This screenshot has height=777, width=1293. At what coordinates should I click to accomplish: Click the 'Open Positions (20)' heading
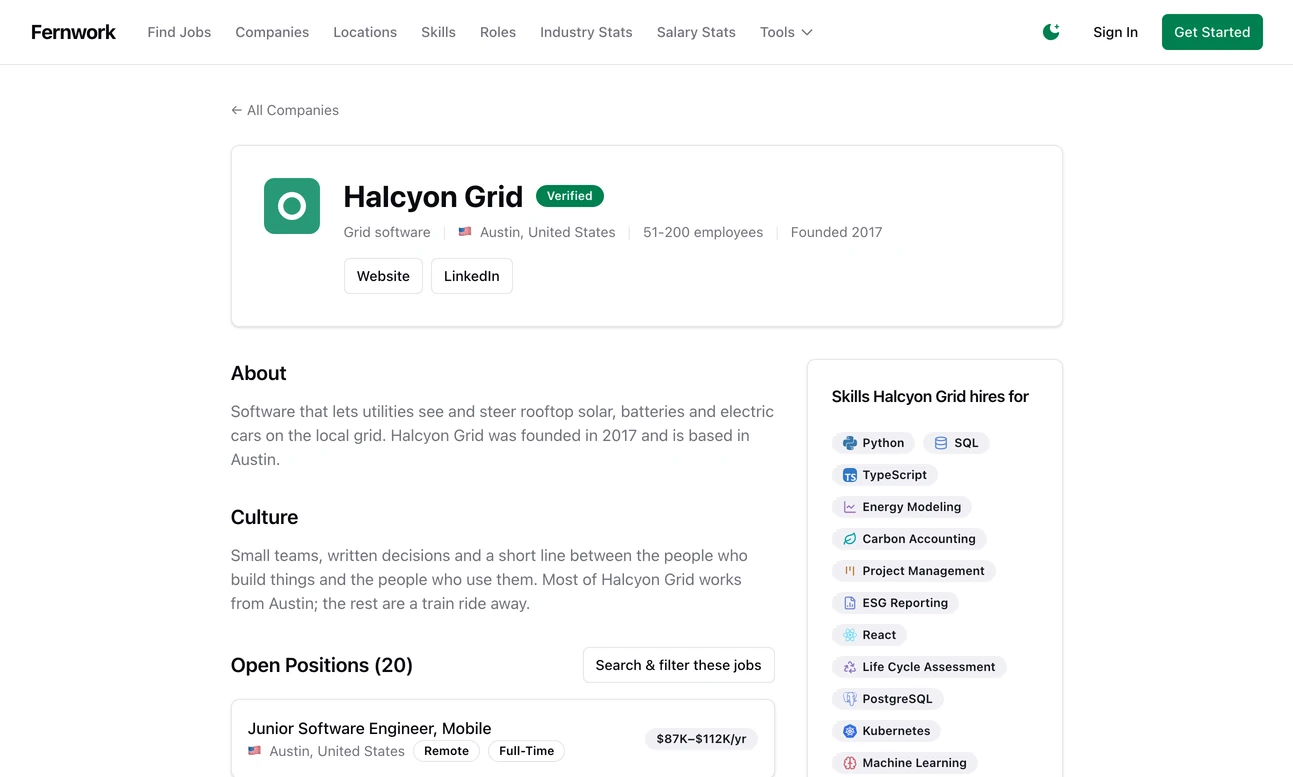322,665
